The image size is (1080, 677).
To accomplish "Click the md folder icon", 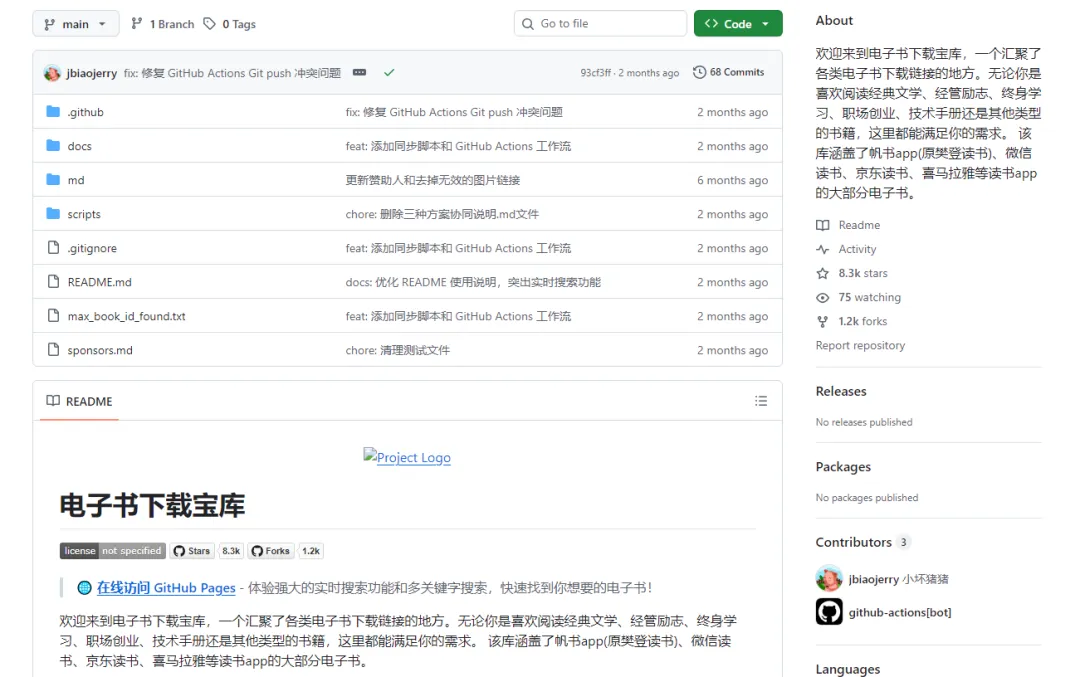I will (x=53, y=180).
